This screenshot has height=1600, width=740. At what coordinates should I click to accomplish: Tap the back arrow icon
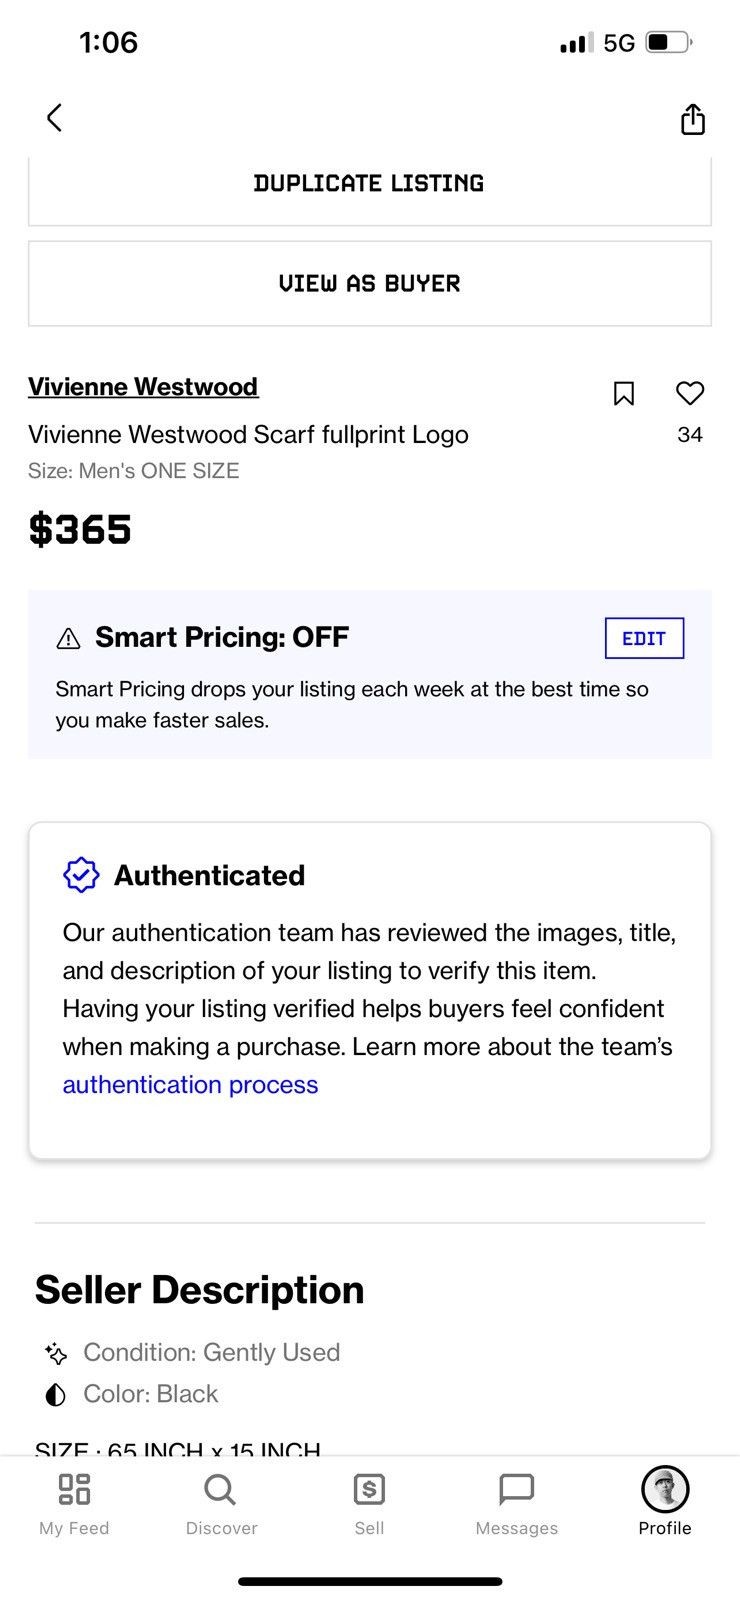54,118
